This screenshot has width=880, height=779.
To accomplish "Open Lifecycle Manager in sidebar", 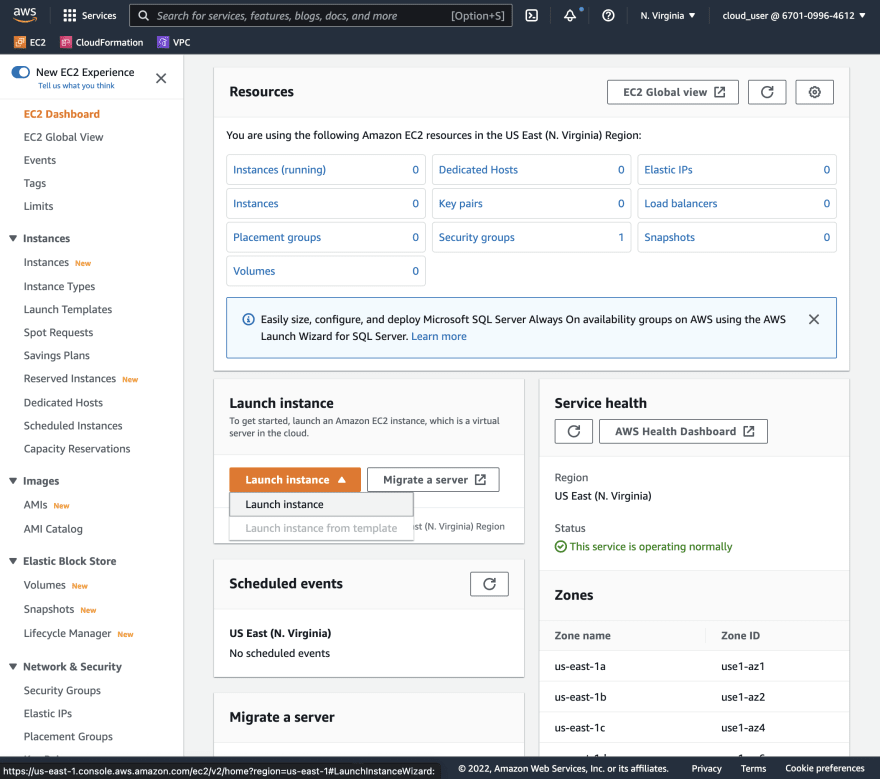I will pos(67,633).
